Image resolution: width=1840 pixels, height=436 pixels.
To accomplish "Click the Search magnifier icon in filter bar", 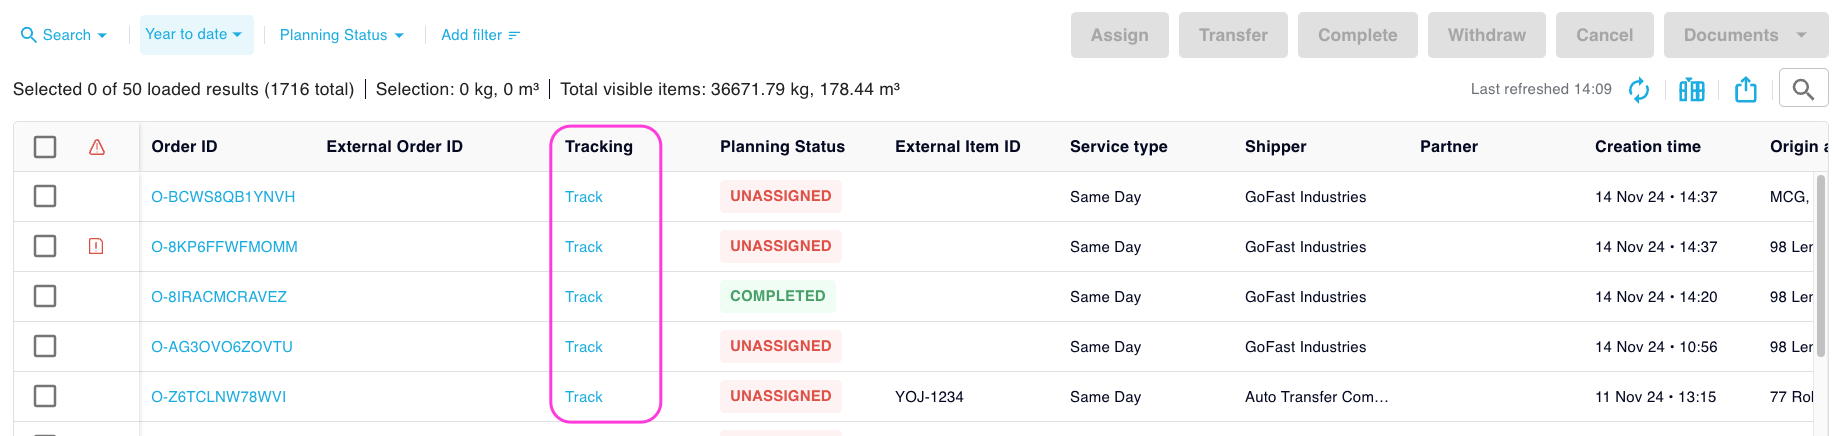I will [x=29, y=35].
